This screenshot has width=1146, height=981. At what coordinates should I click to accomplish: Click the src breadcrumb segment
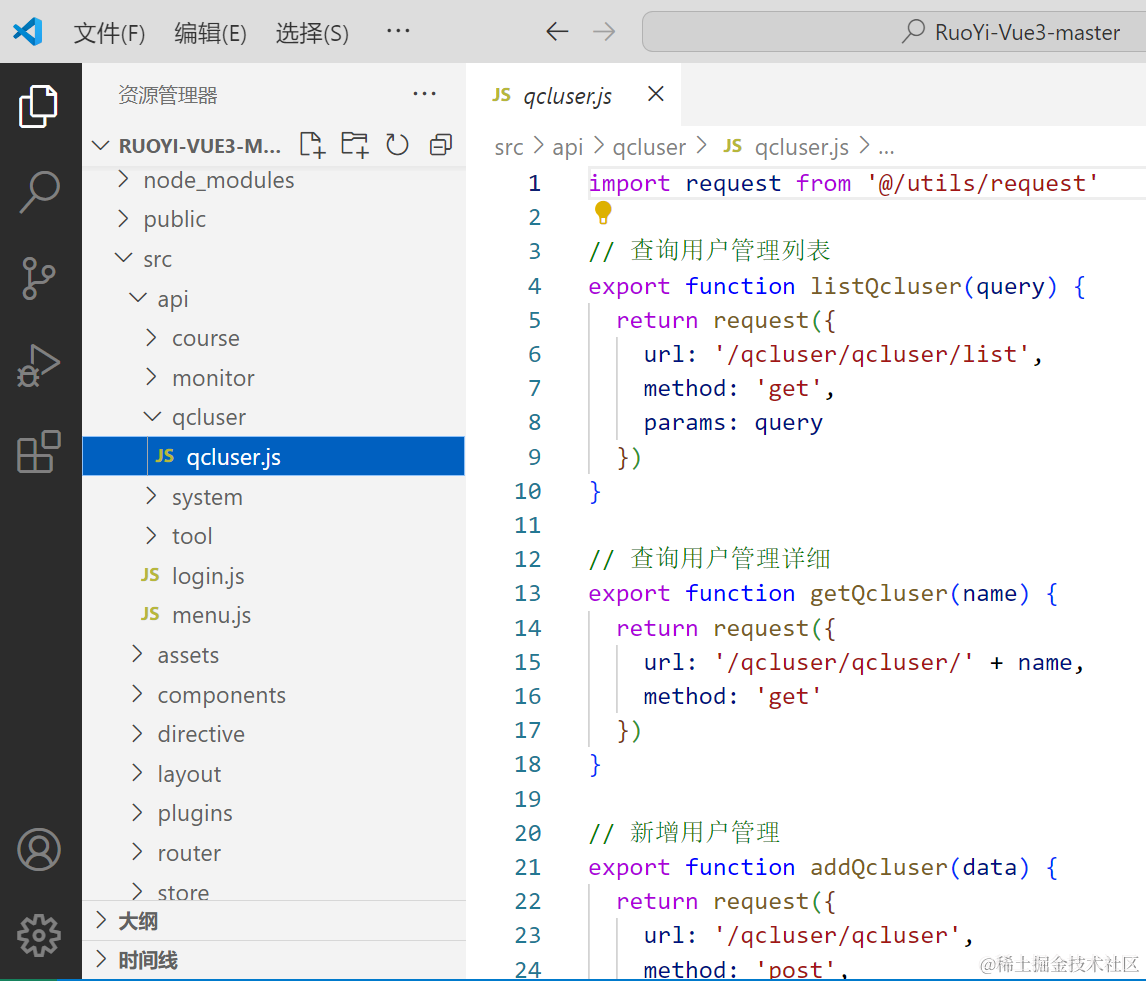click(509, 148)
